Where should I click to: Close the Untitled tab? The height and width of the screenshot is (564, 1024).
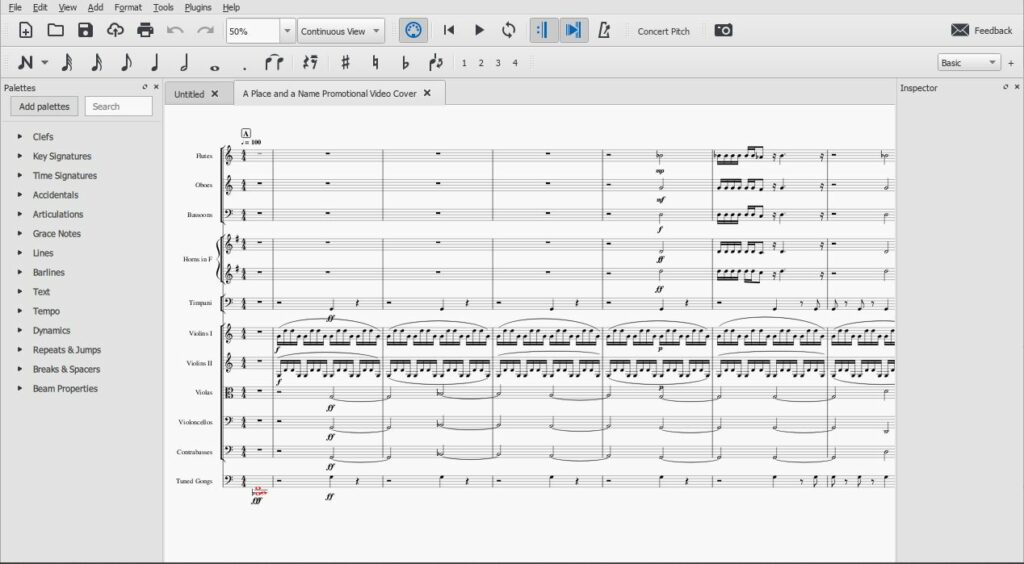215,94
